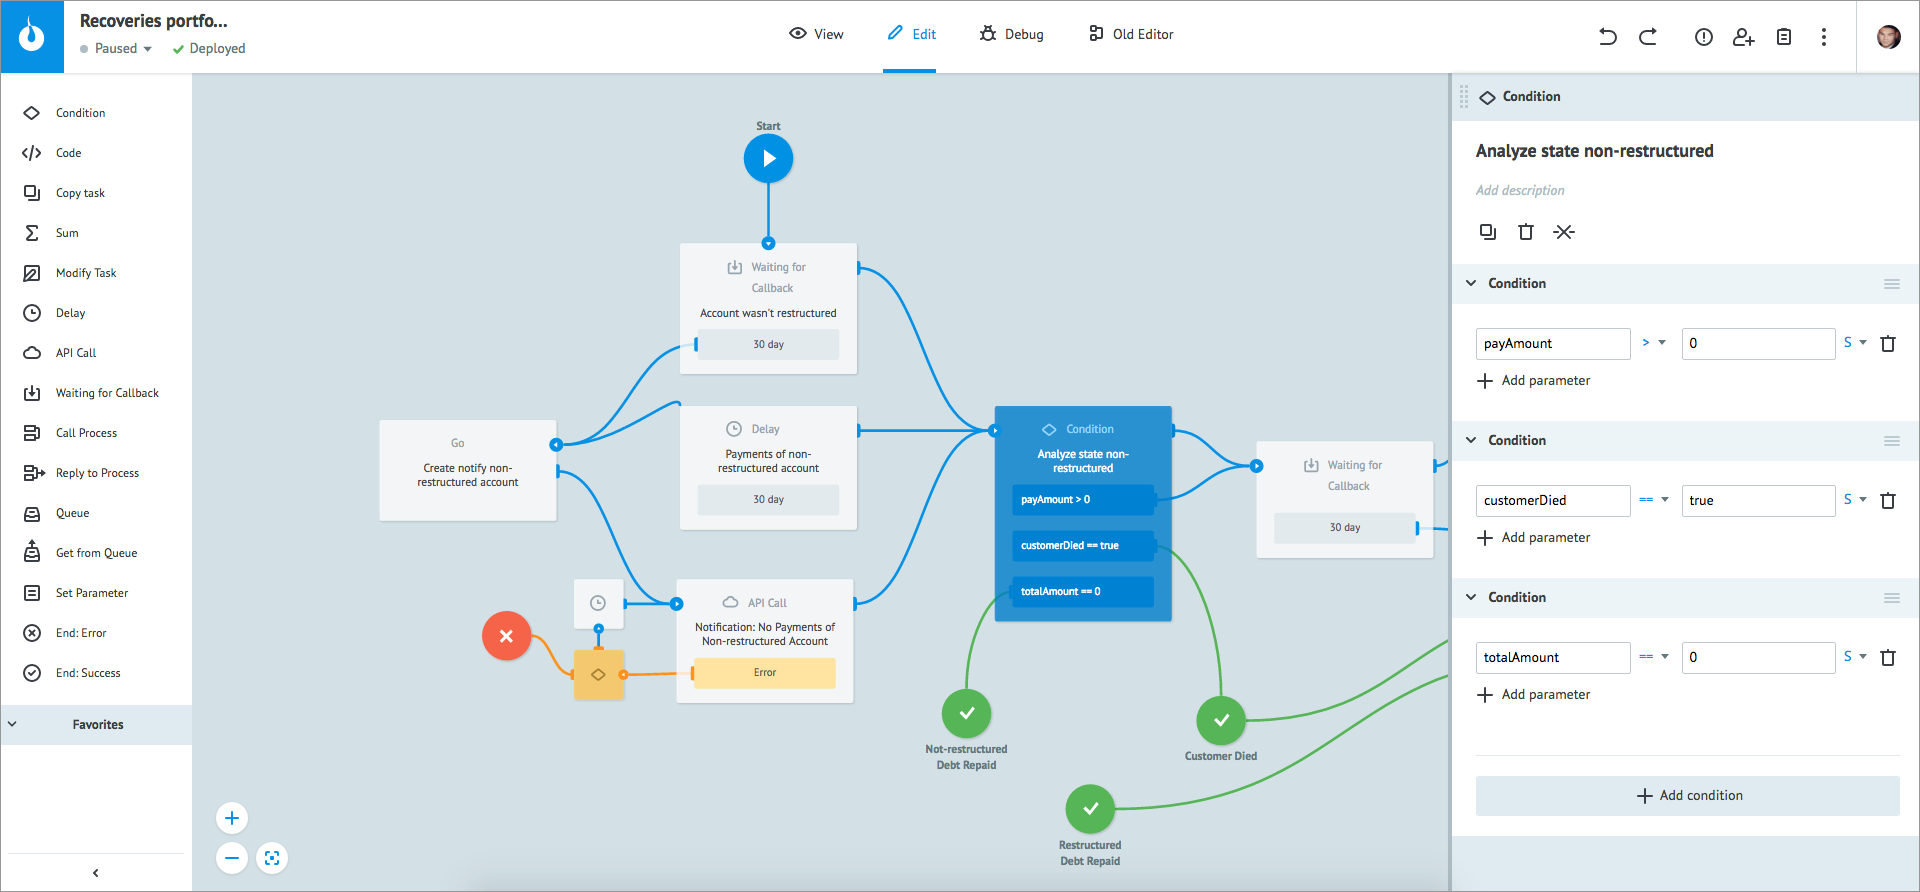Viewport: 1920px width, 892px height.
Task: Click the fit-to-screen canvas icon
Action: (x=272, y=858)
